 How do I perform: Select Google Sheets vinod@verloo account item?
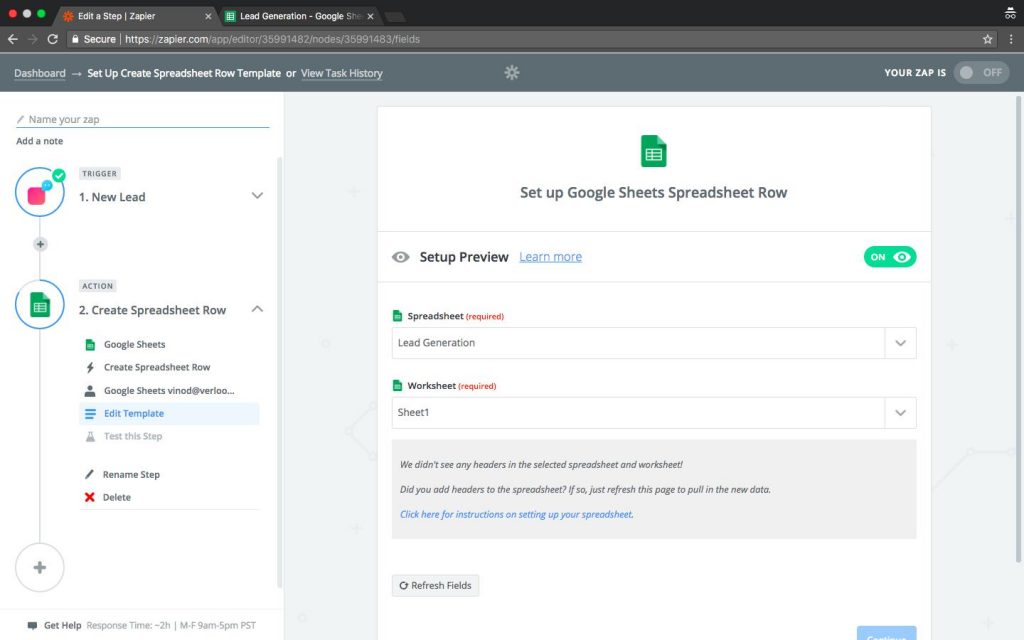coord(168,391)
